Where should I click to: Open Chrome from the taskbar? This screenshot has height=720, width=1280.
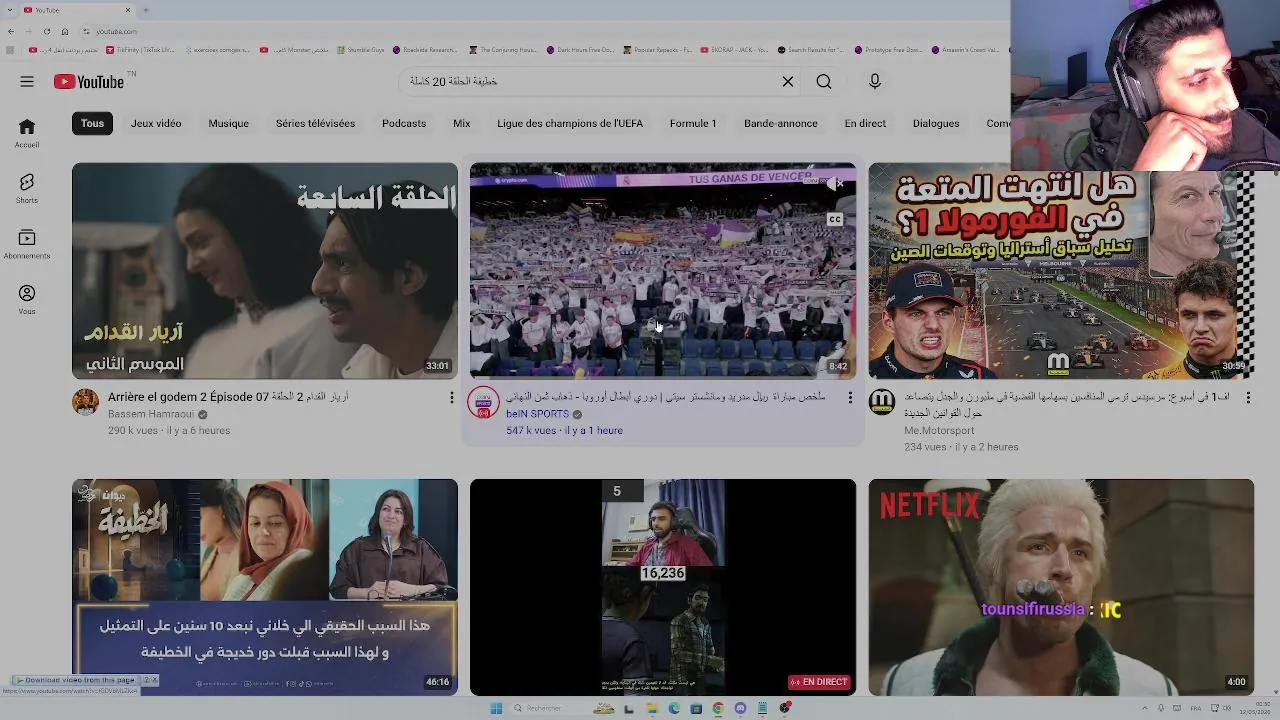click(x=718, y=708)
